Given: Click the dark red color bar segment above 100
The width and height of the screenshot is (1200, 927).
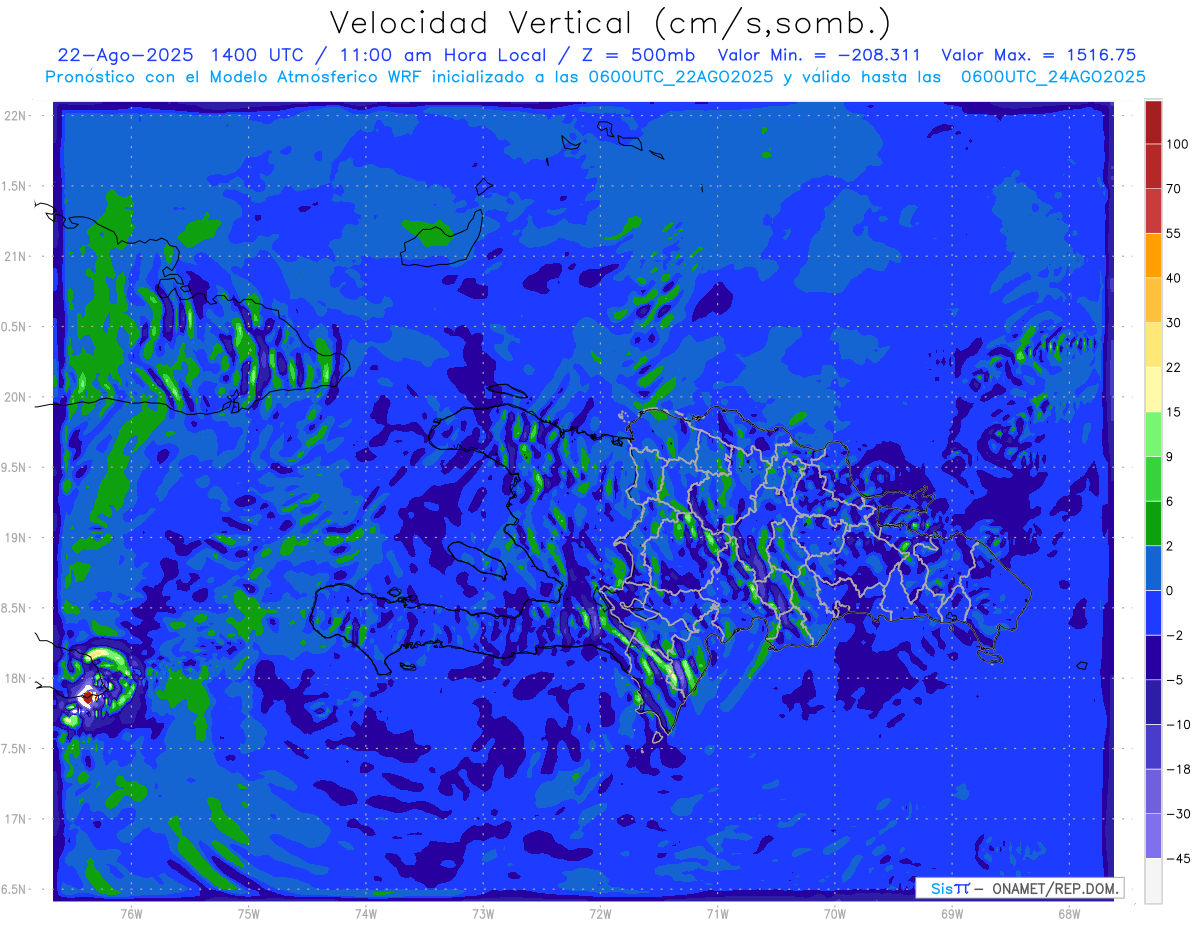Looking at the screenshot, I should (1153, 123).
